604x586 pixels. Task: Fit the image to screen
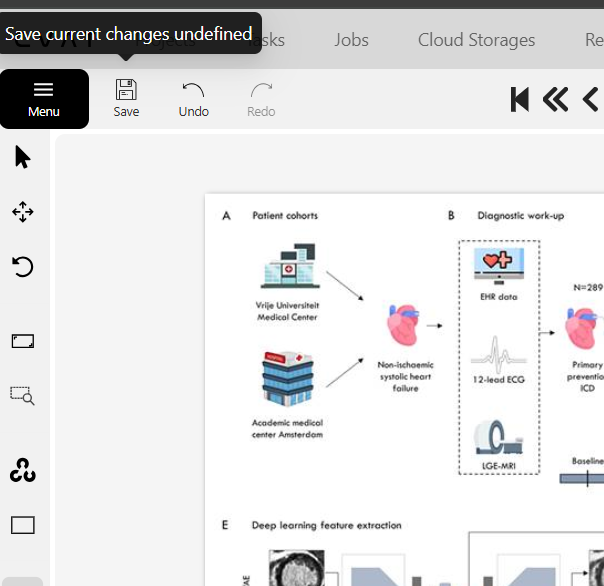23,341
